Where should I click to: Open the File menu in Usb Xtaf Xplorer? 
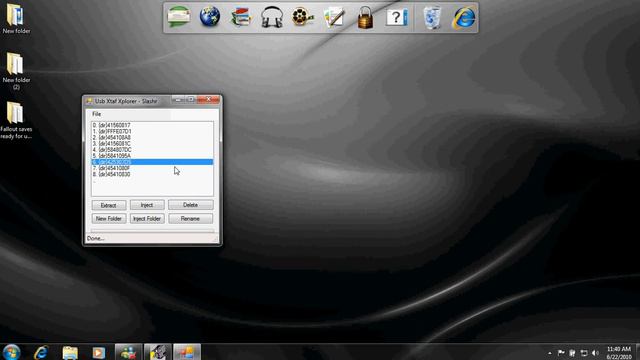click(96, 114)
